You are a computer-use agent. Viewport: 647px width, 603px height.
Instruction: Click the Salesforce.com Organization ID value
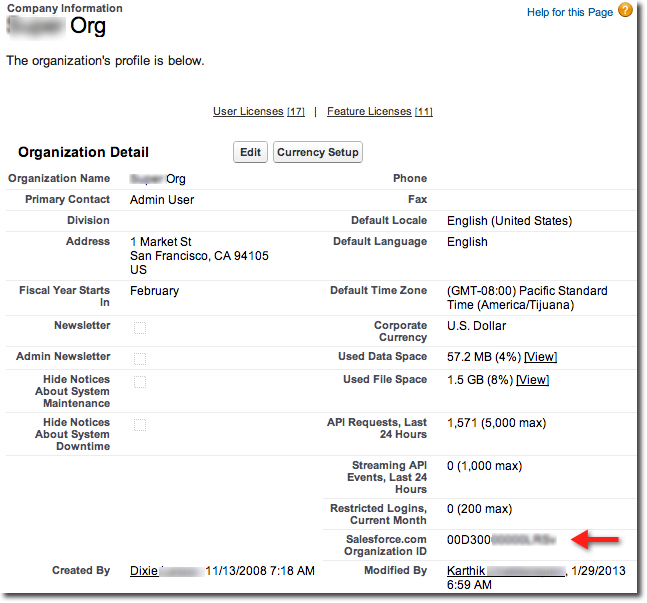click(x=500, y=540)
